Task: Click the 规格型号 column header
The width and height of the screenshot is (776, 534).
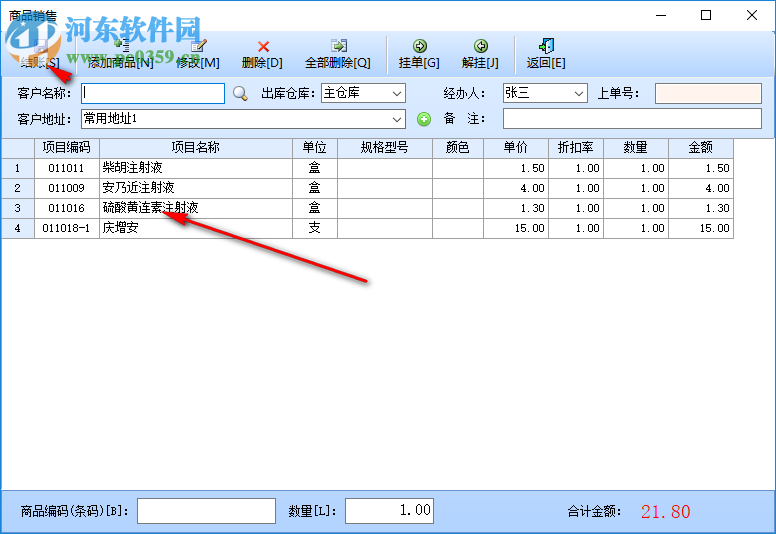Action: 385,148
